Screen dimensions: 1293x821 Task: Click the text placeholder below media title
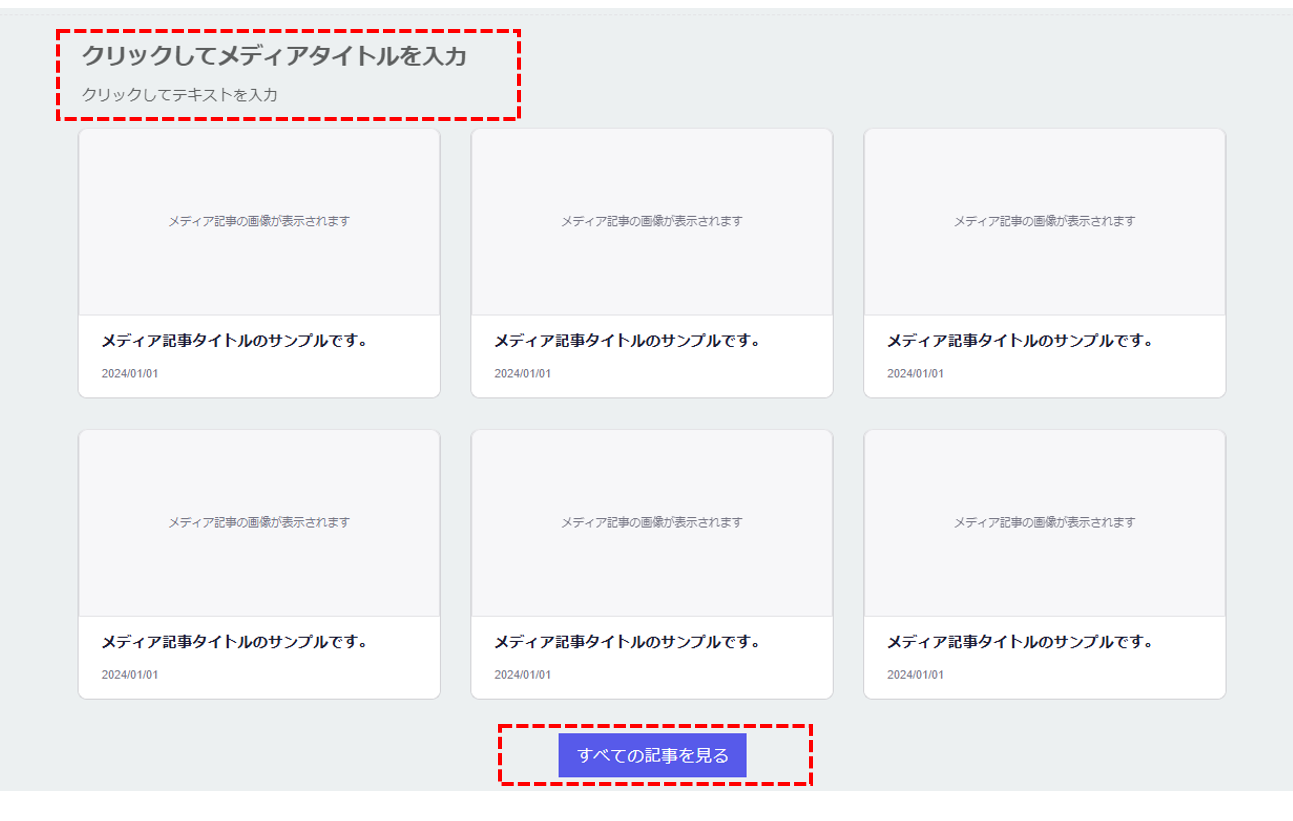click(x=180, y=95)
